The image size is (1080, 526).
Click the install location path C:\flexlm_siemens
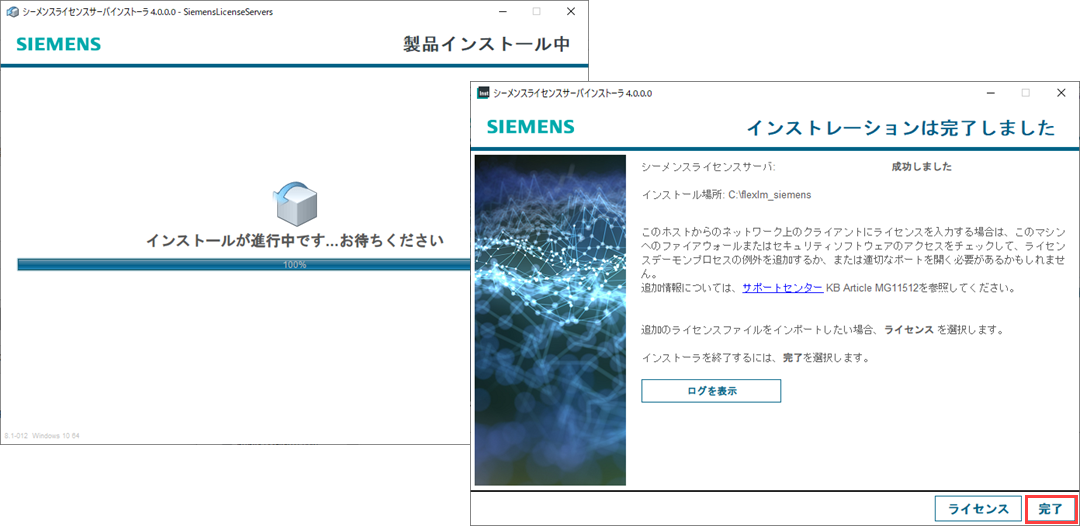[769, 194]
